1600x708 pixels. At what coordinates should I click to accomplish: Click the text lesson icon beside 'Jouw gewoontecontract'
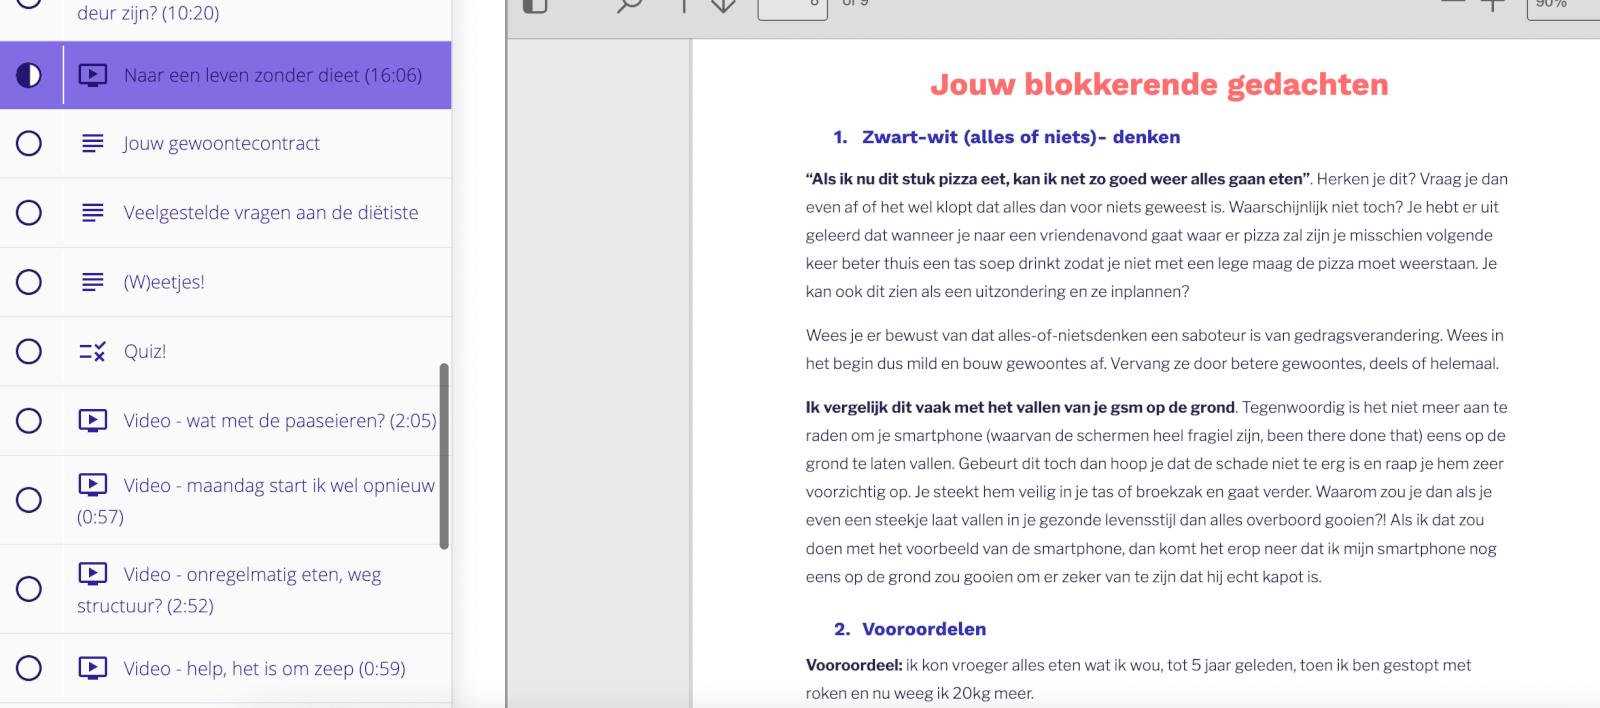tap(93, 143)
